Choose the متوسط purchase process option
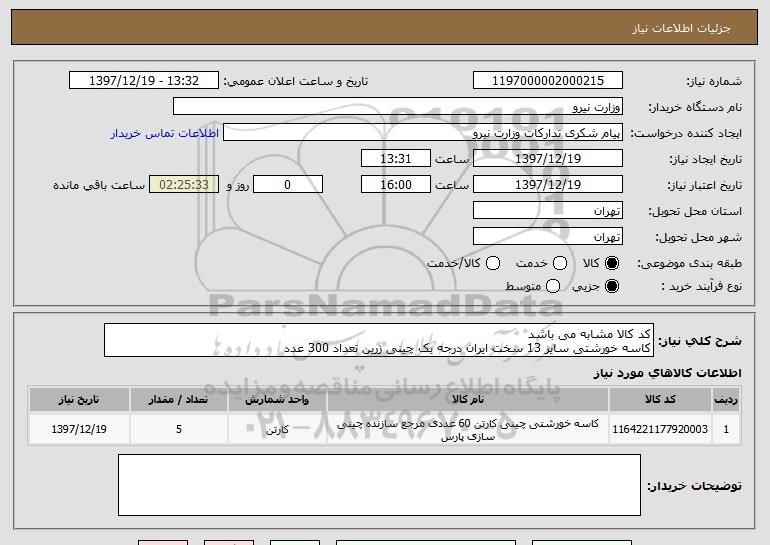 pyautogui.click(x=552, y=286)
